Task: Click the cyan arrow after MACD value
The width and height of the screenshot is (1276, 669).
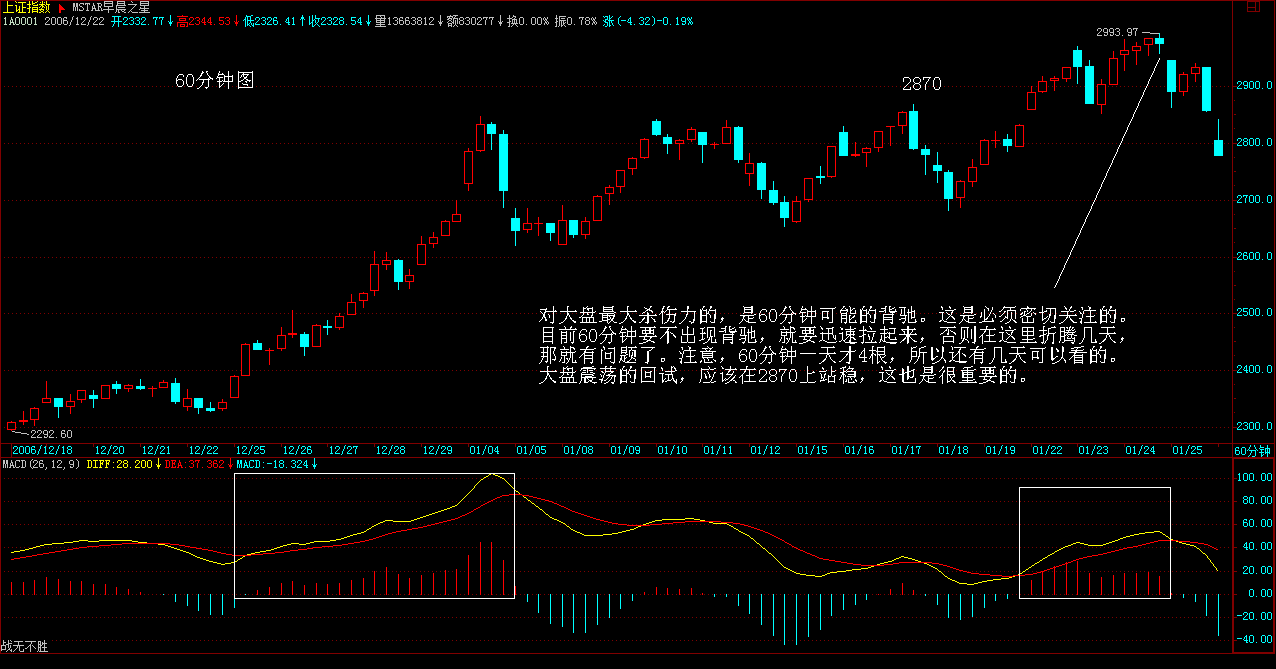Action: (313, 464)
